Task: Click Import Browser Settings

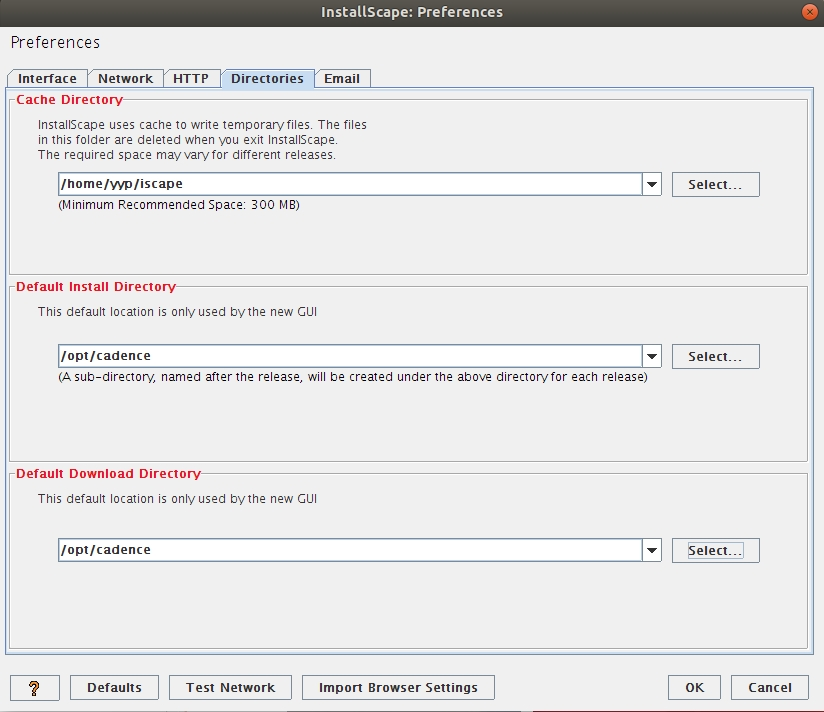Action: click(398, 687)
